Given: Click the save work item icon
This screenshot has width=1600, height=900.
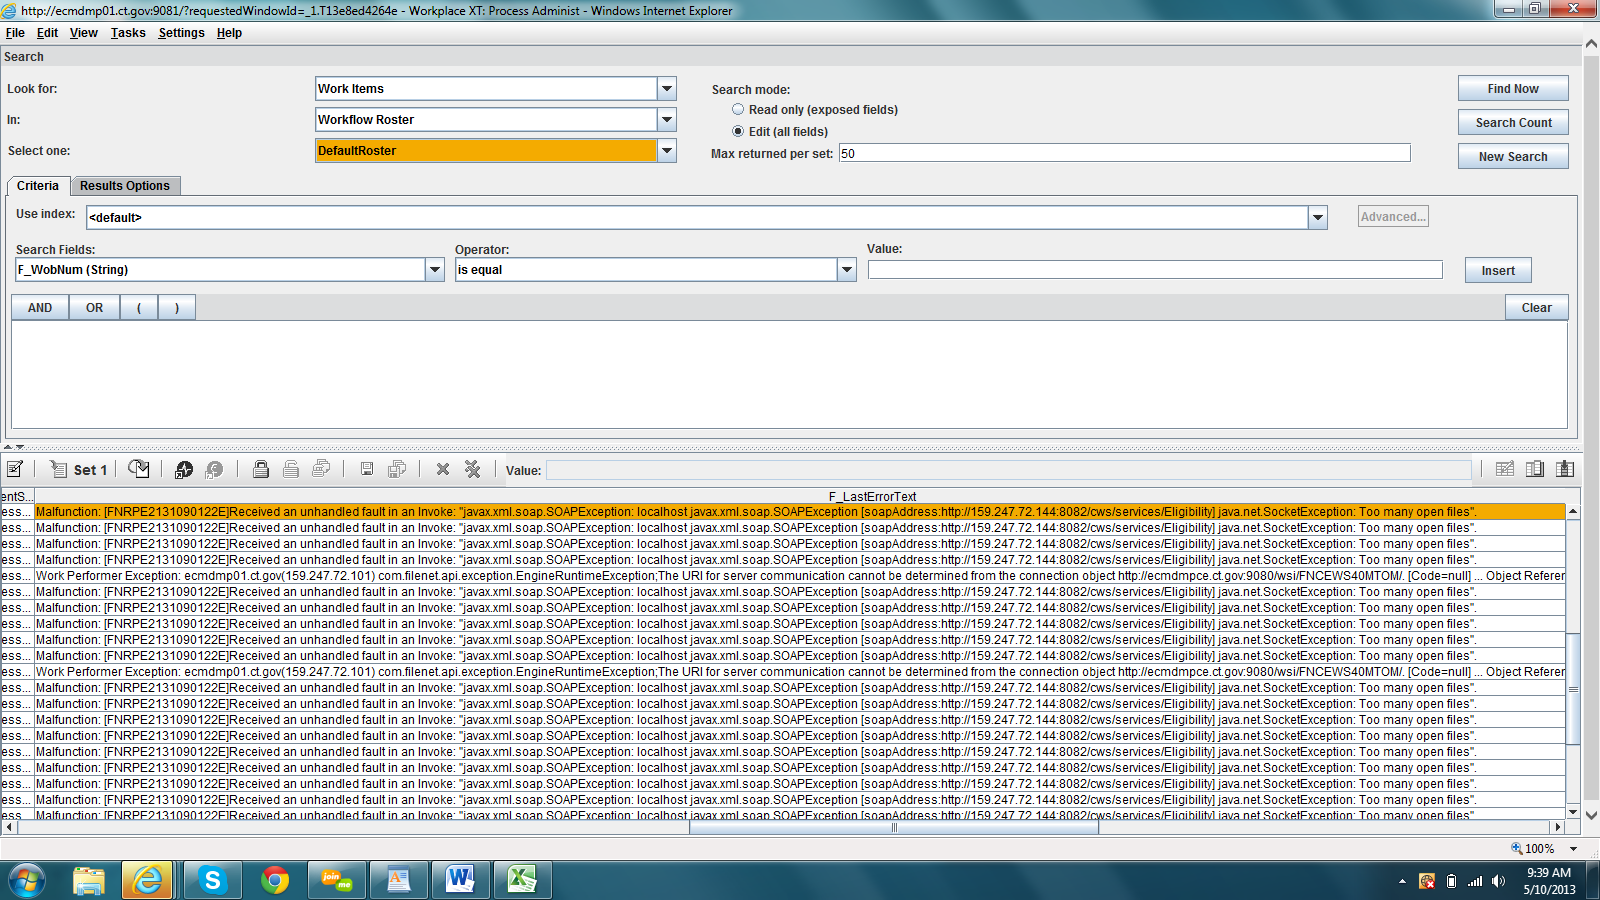Looking at the screenshot, I should (366, 469).
